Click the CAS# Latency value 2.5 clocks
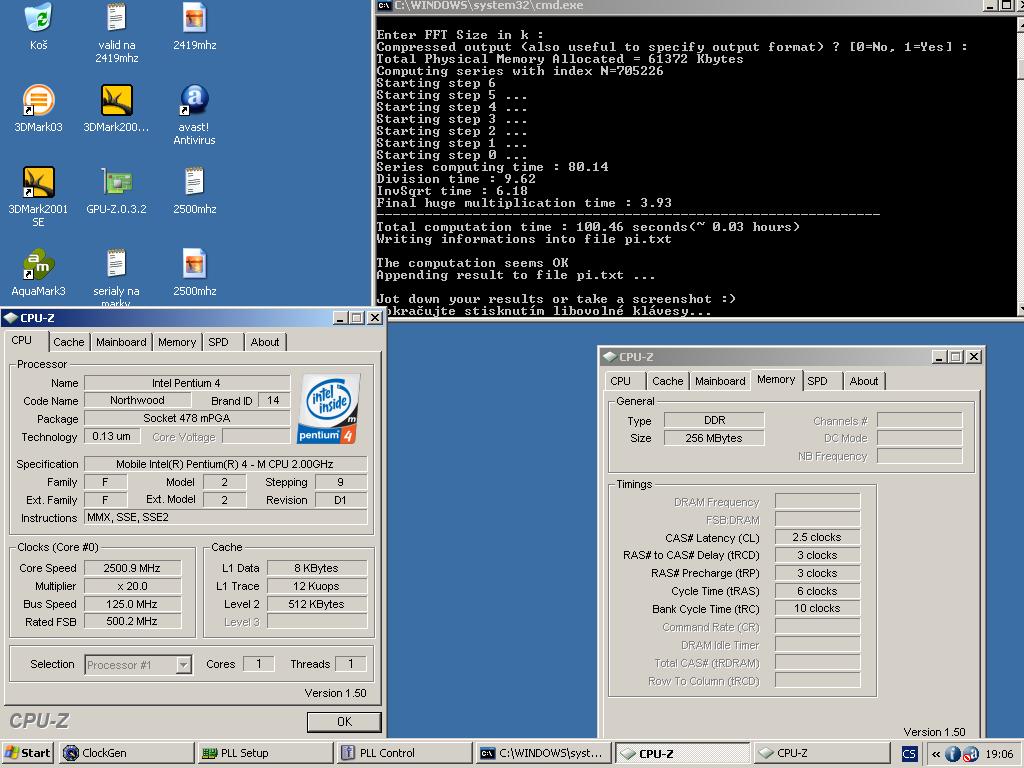Viewport: 1024px width, 768px height. point(817,537)
